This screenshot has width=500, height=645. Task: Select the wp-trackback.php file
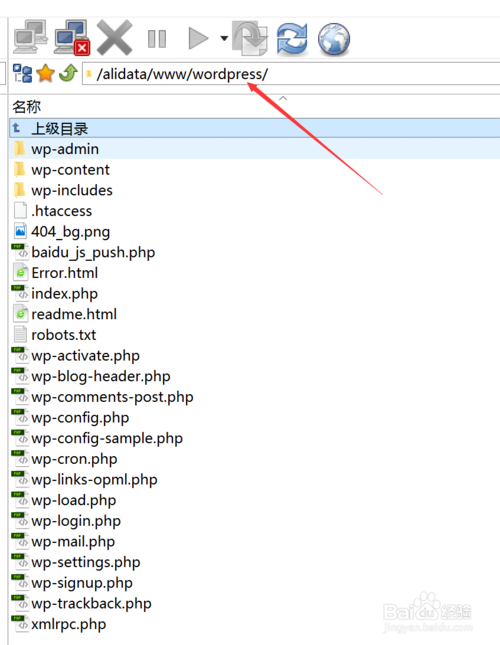click(91, 603)
